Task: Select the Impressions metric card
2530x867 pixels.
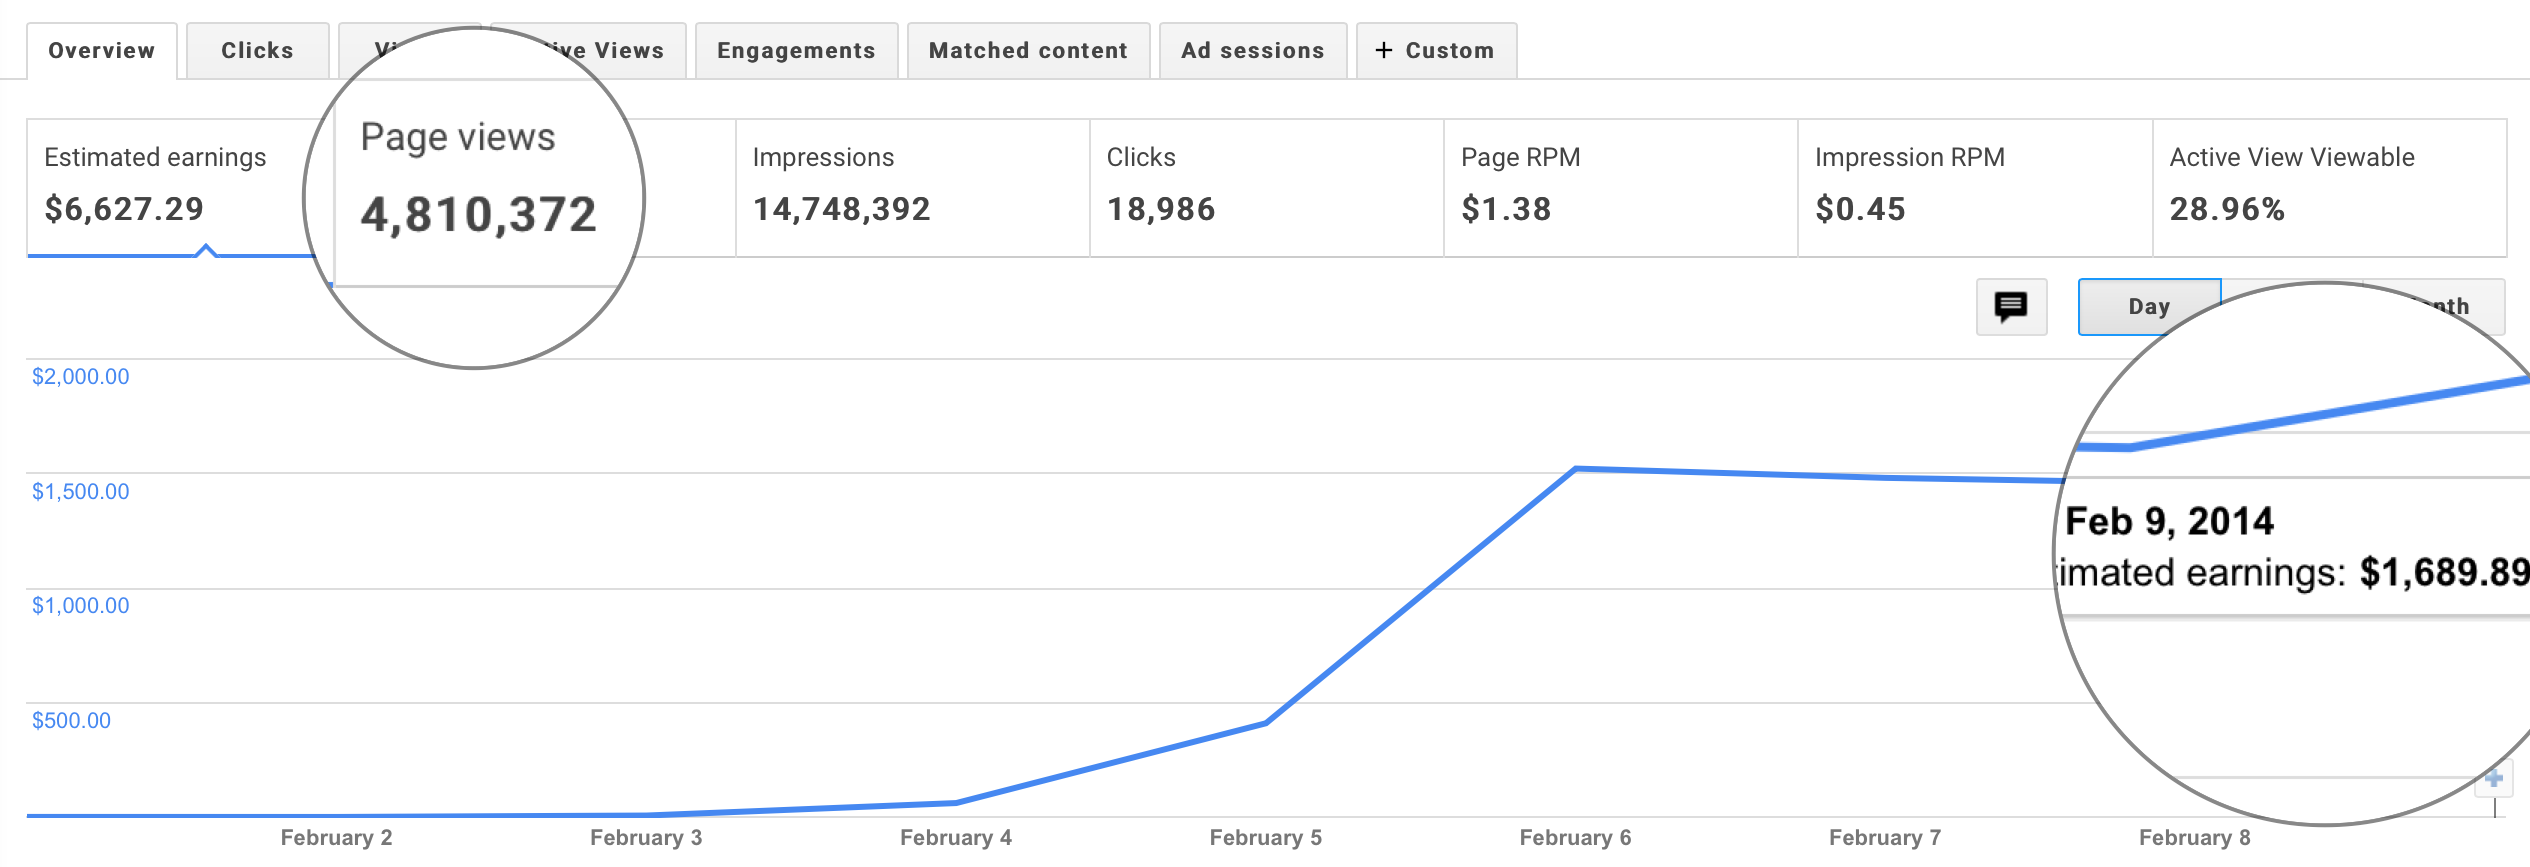Action: pos(912,187)
